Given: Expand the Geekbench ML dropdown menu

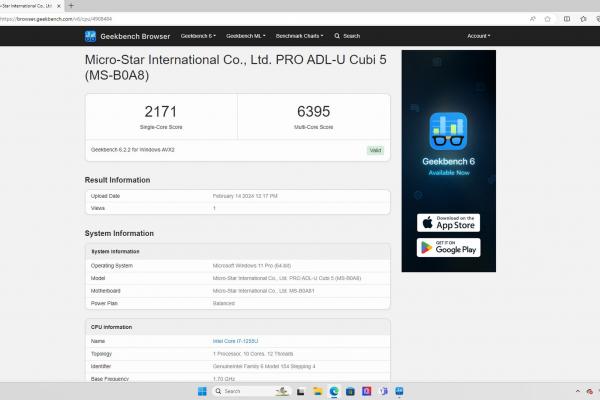Looking at the screenshot, I should pyautogui.click(x=246, y=36).
